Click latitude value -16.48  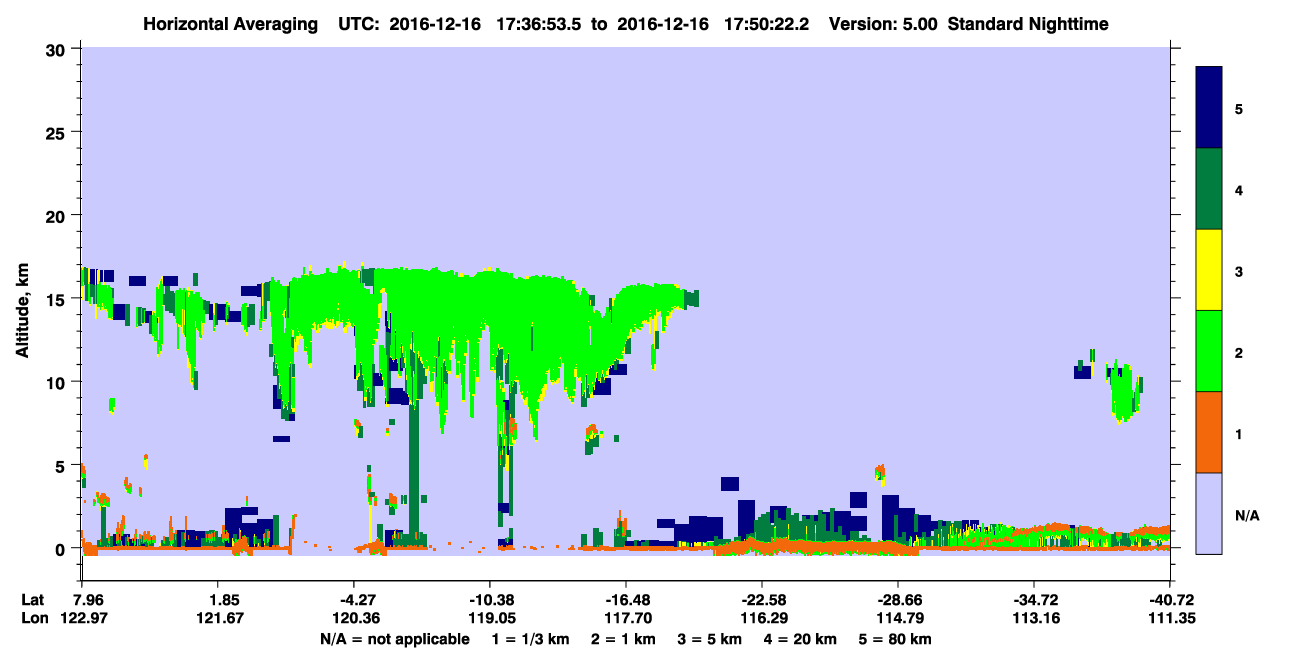click(x=626, y=600)
